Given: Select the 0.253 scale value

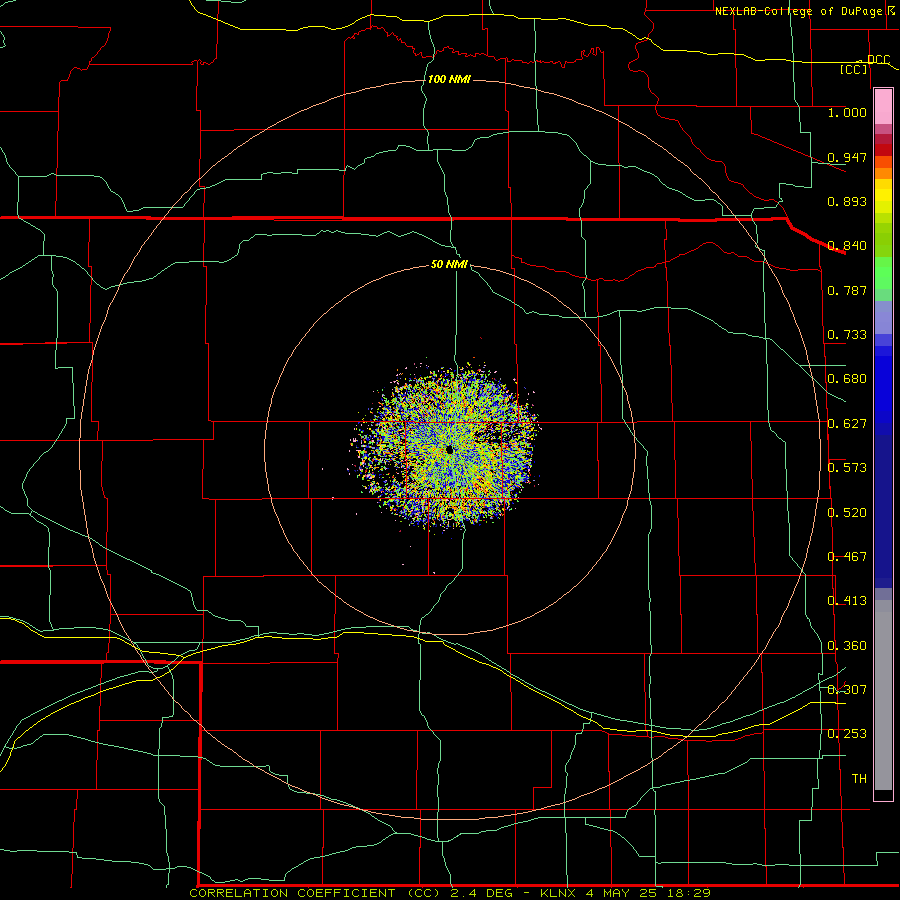Looking at the screenshot, I should pos(847,734).
